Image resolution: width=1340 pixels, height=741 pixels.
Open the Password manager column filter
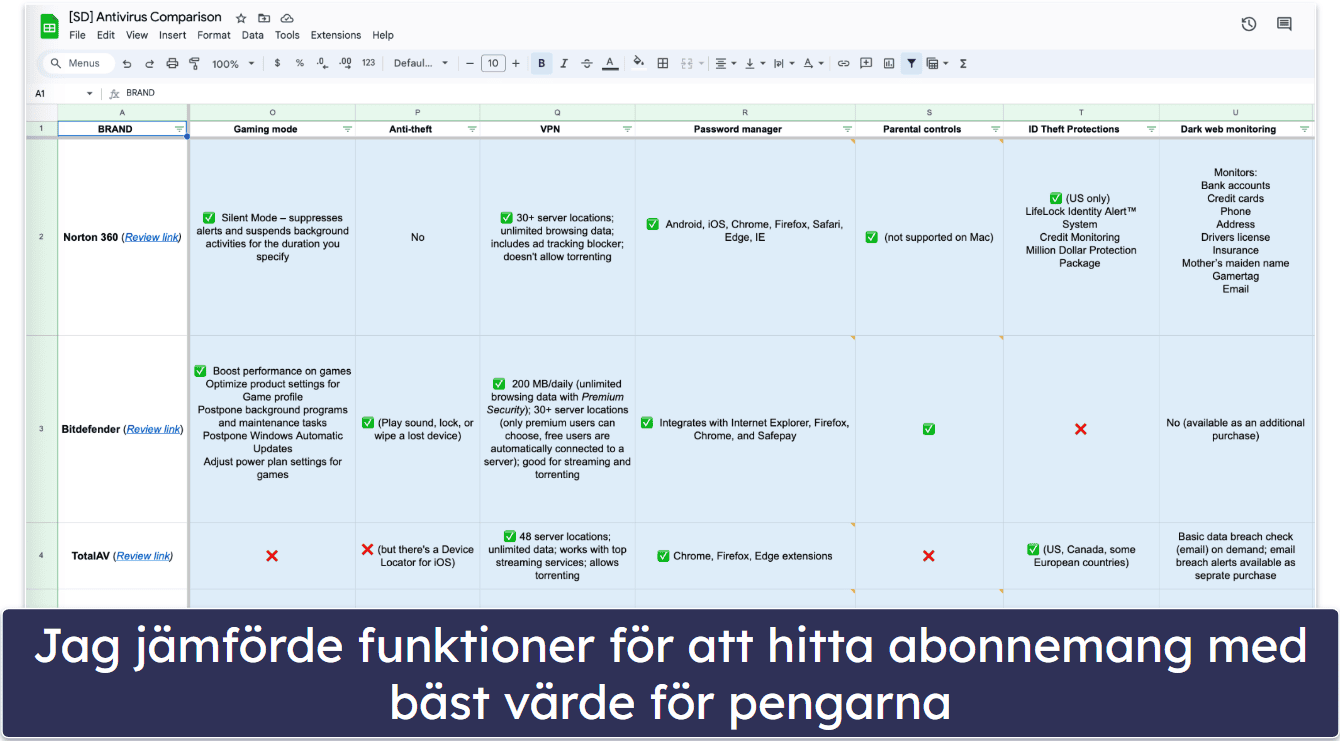[x=847, y=129]
